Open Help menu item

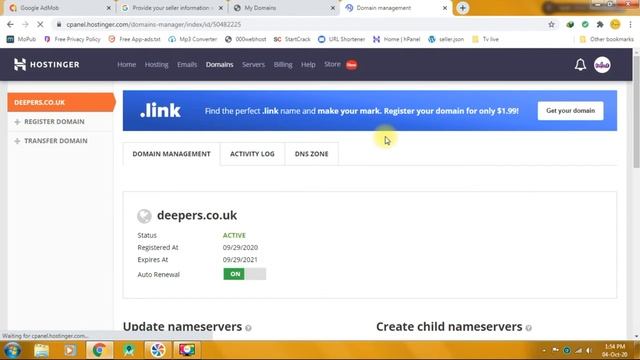pos(308,64)
